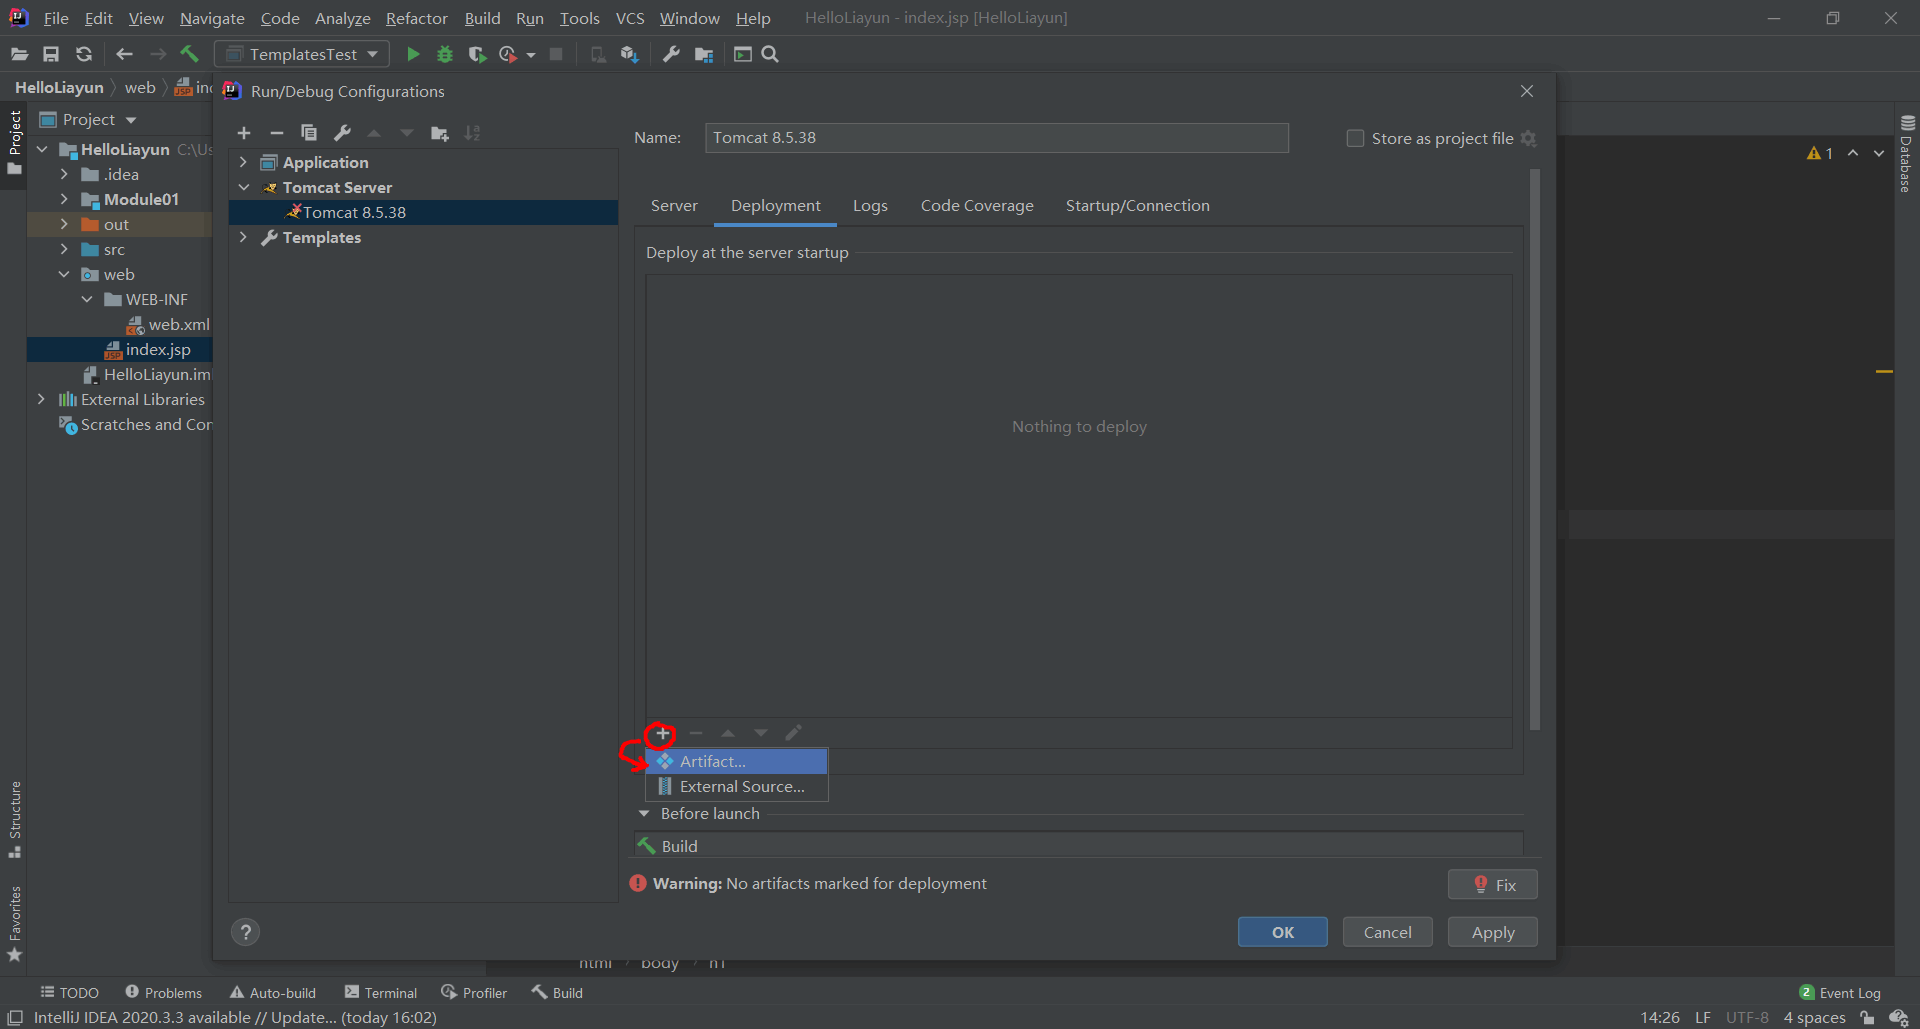This screenshot has height=1029, width=1920.
Task: Click the warning indicator in editor
Action: coord(1820,153)
